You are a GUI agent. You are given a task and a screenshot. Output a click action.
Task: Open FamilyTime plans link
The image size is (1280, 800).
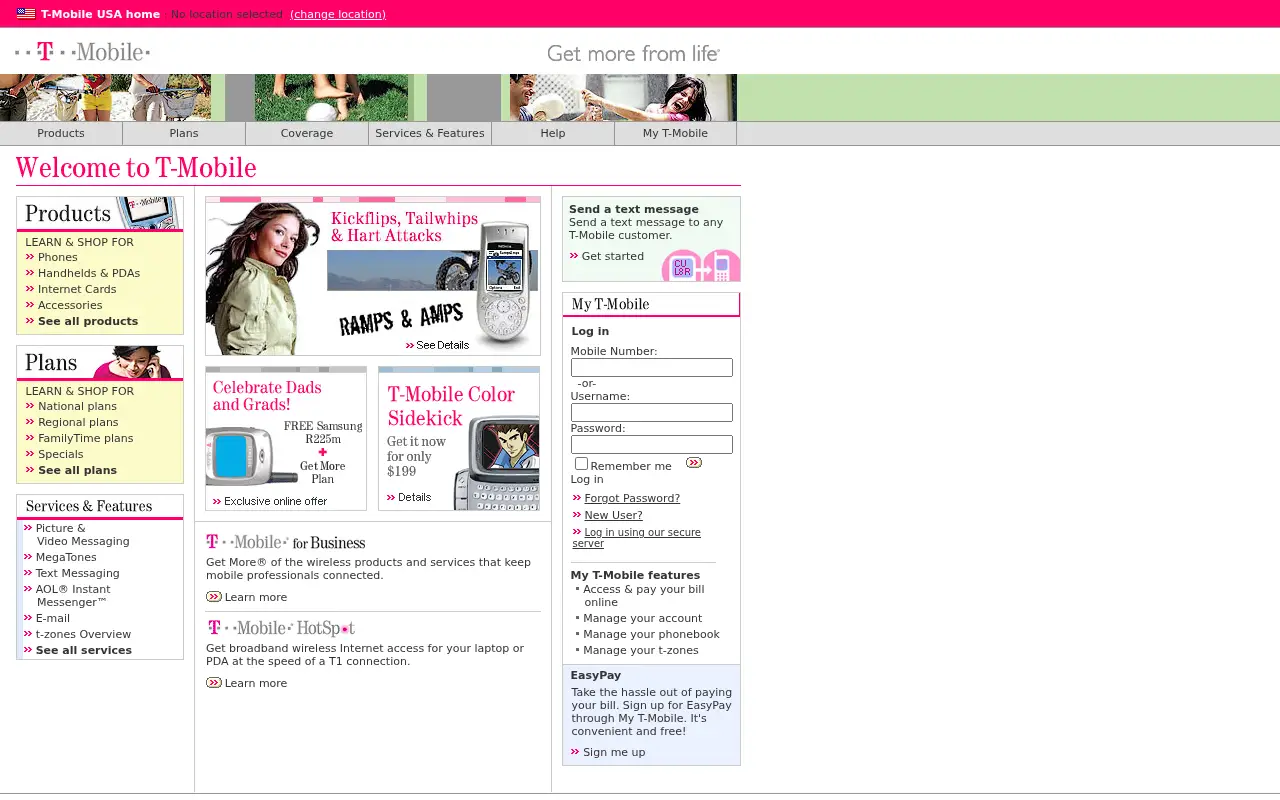pyautogui.click(x=85, y=438)
